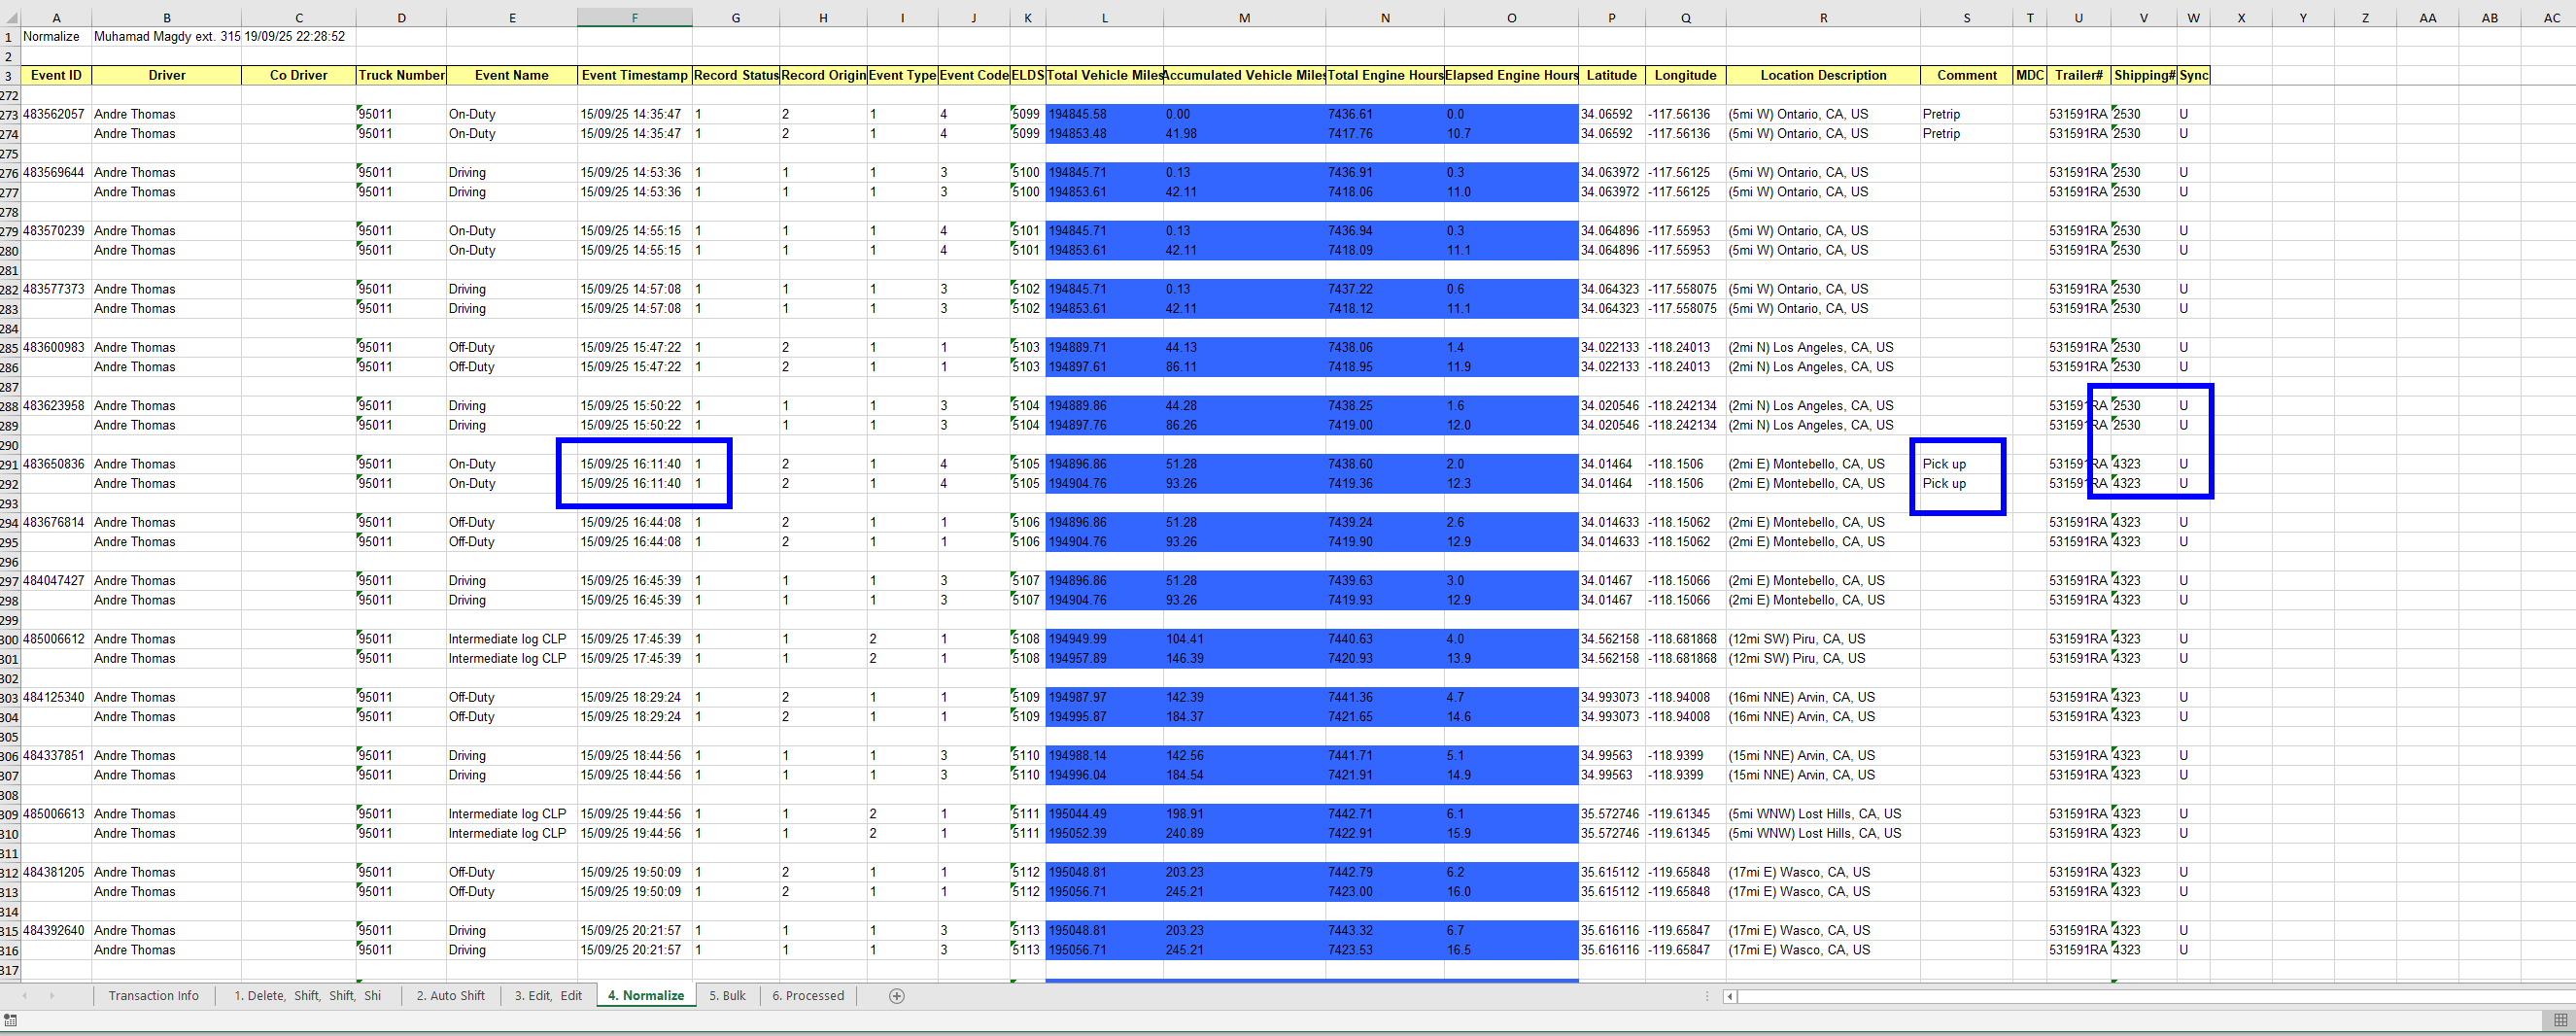Select Event ID cell 484392640

coord(56,931)
